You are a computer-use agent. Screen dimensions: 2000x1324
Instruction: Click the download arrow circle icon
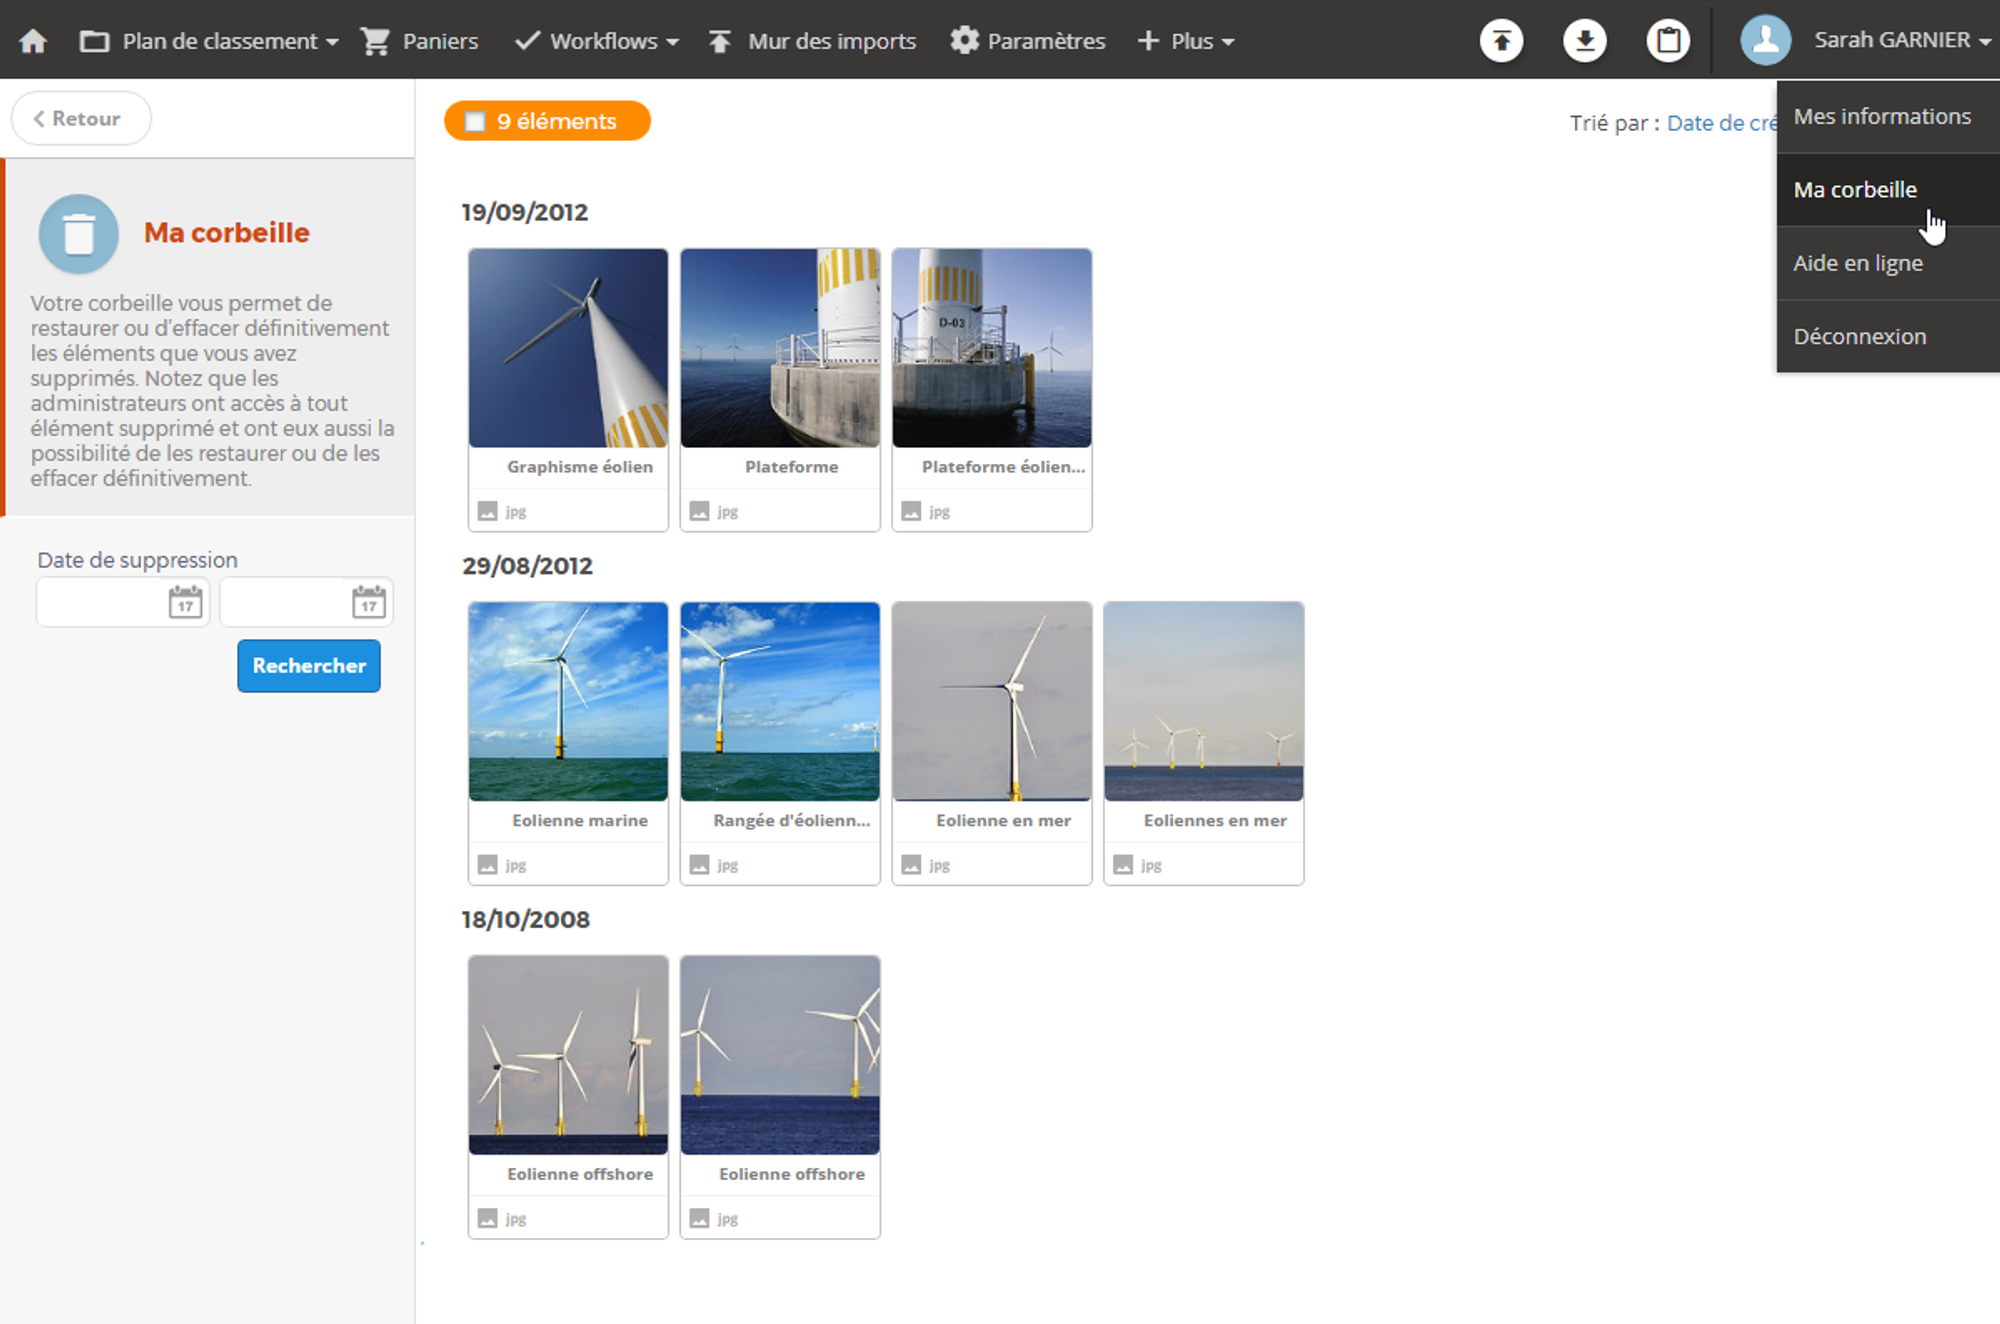pyautogui.click(x=1585, y=41)
